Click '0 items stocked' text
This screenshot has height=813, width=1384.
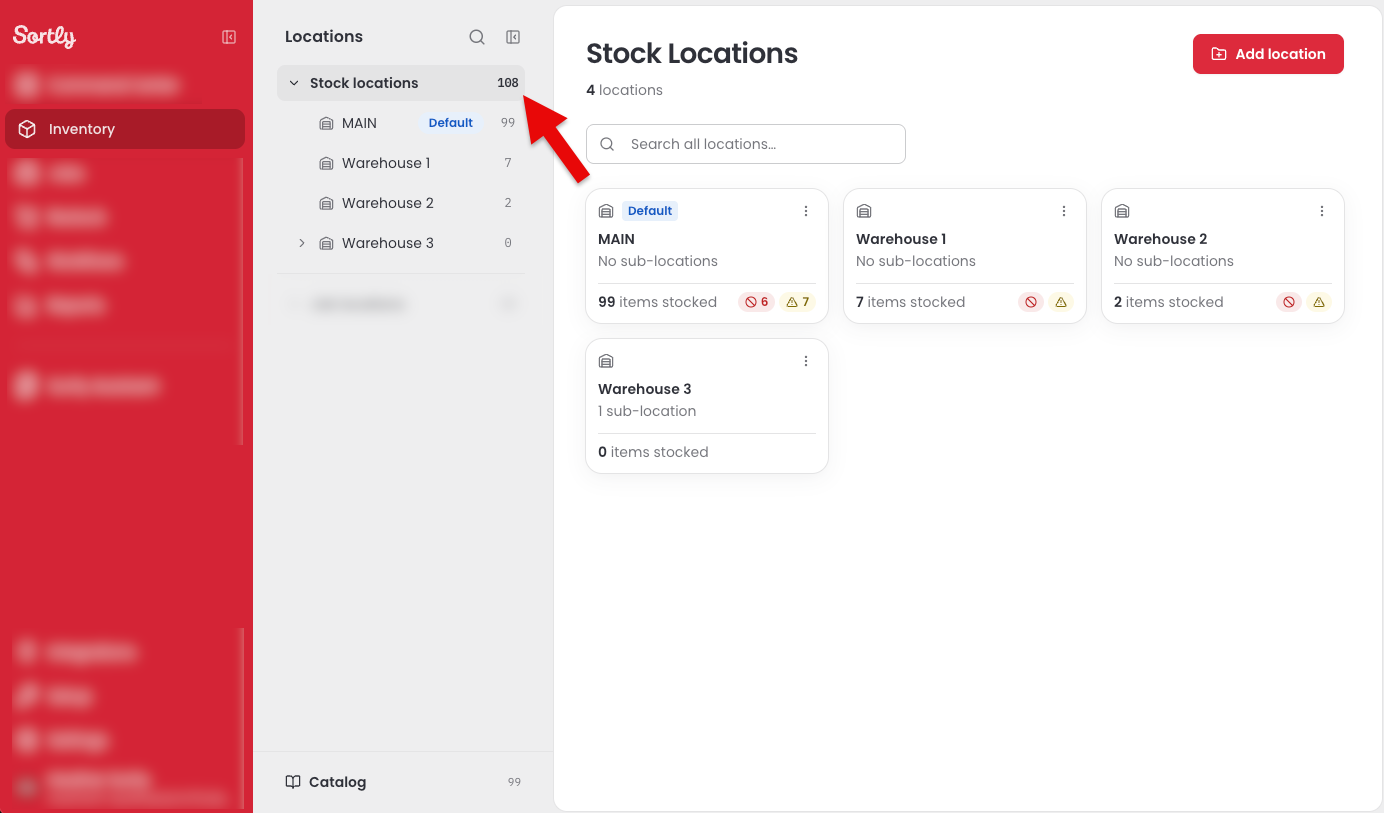pyautogui.click(x=653, y=452)
